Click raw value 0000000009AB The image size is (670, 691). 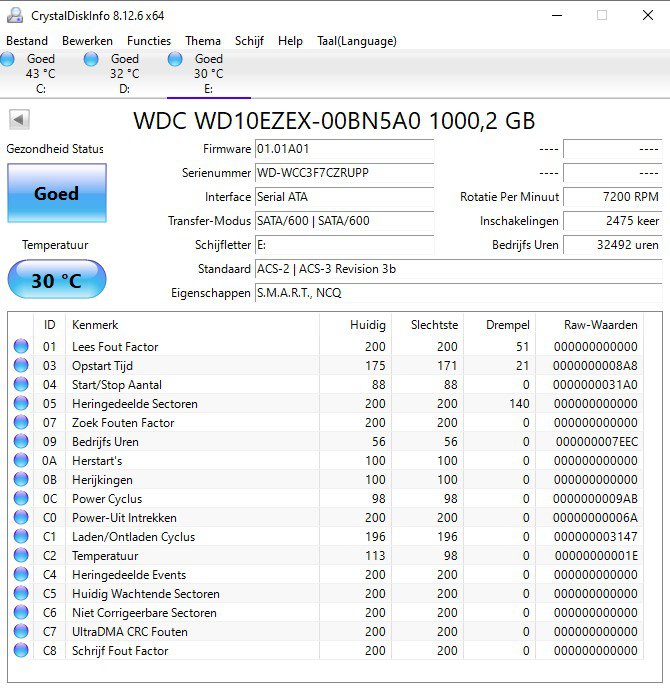click(595, 498)
